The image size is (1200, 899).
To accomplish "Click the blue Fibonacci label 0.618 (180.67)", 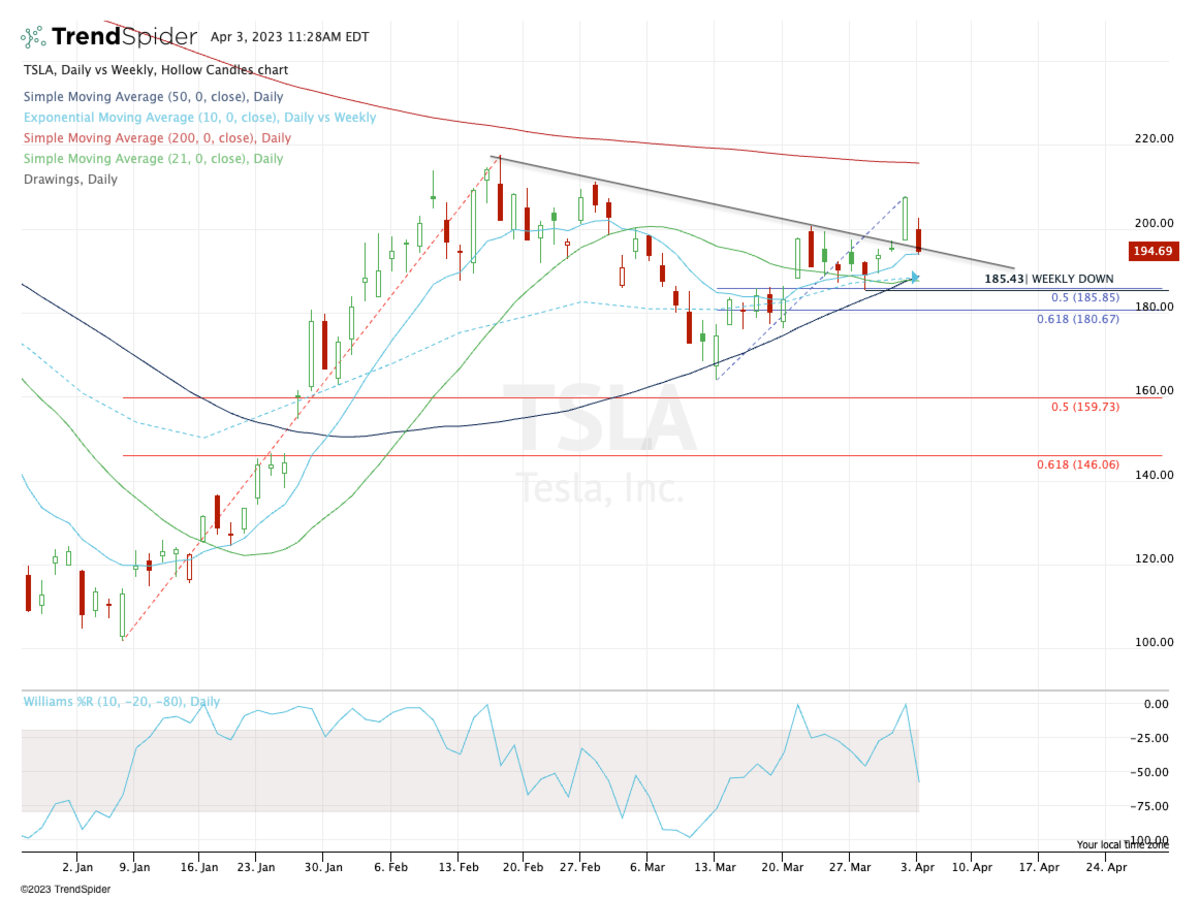I will pyautogui.click(x=1078, y=318).
